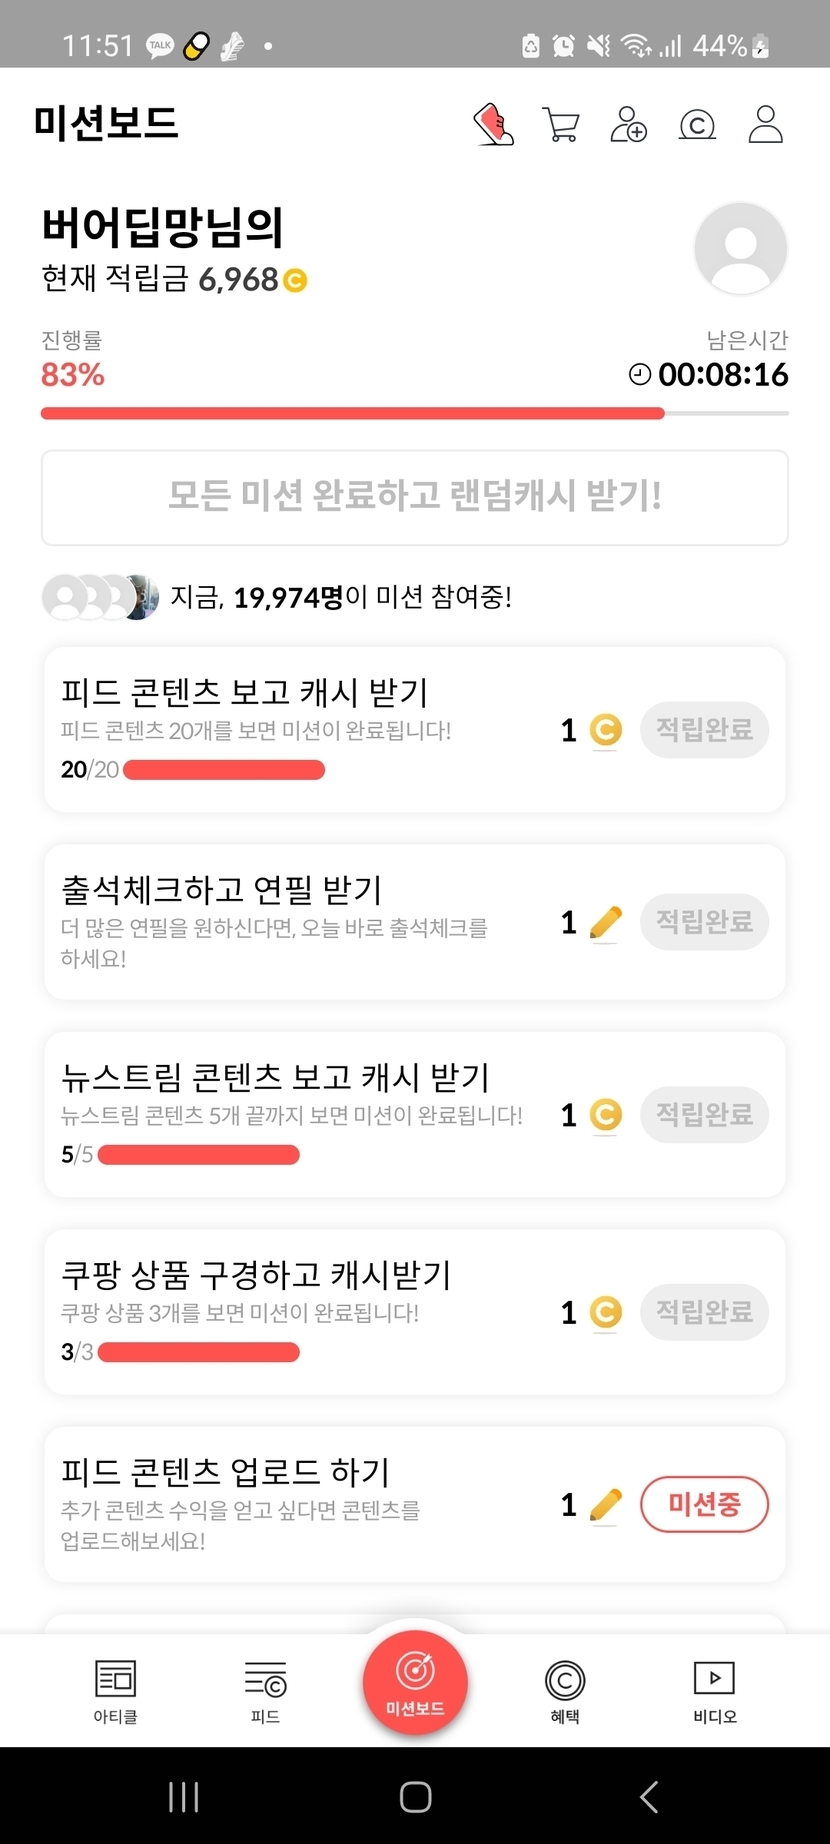Tap 모든 미션 완료하고 랜덤캐시 받기 button
The width and height of the screenshot is (830, 1844).
(415, 497)
